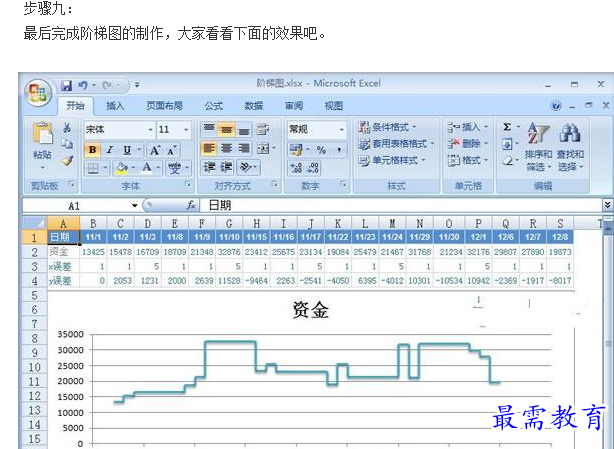Image resolution: width=614 pixels, height=449 pixels.
Task: Merge and center cells icon
Action: (x=263, y=148)
